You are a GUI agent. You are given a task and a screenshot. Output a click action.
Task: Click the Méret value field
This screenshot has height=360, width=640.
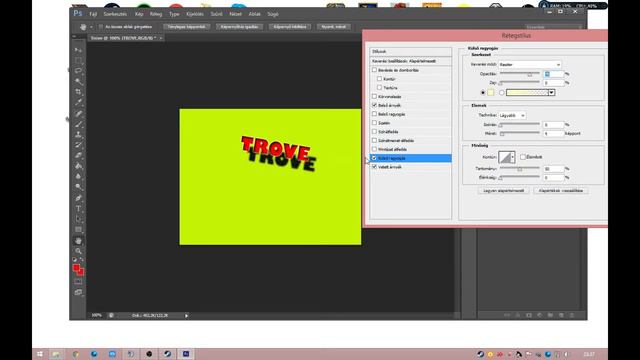[x=553, y=133]
